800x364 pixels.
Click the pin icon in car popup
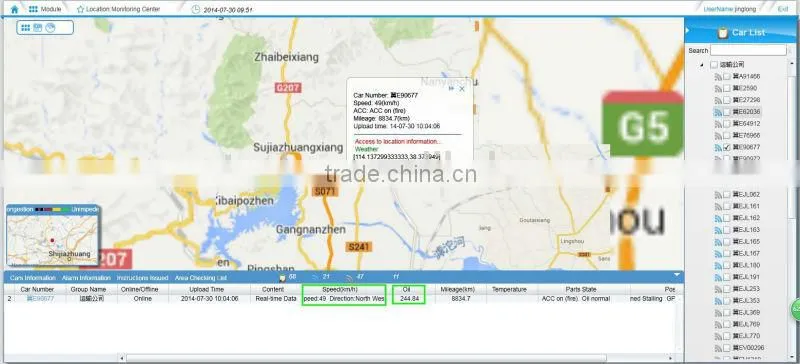pos(452,88)
